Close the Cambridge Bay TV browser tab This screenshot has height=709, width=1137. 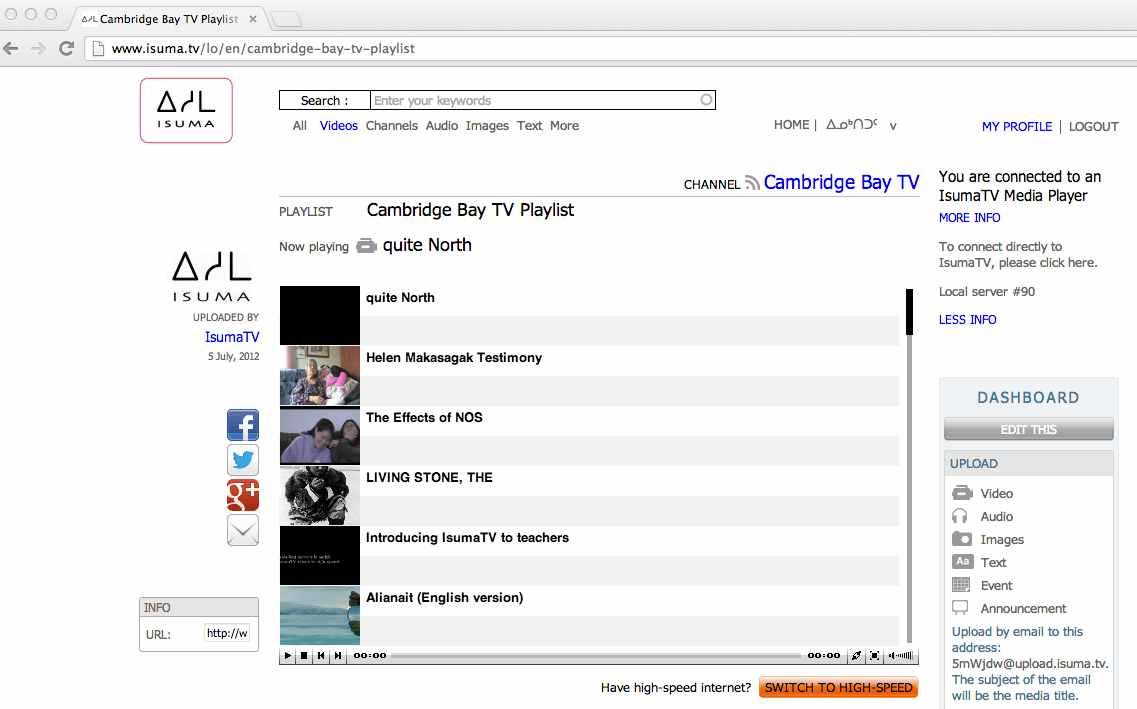tap(253, 19)
